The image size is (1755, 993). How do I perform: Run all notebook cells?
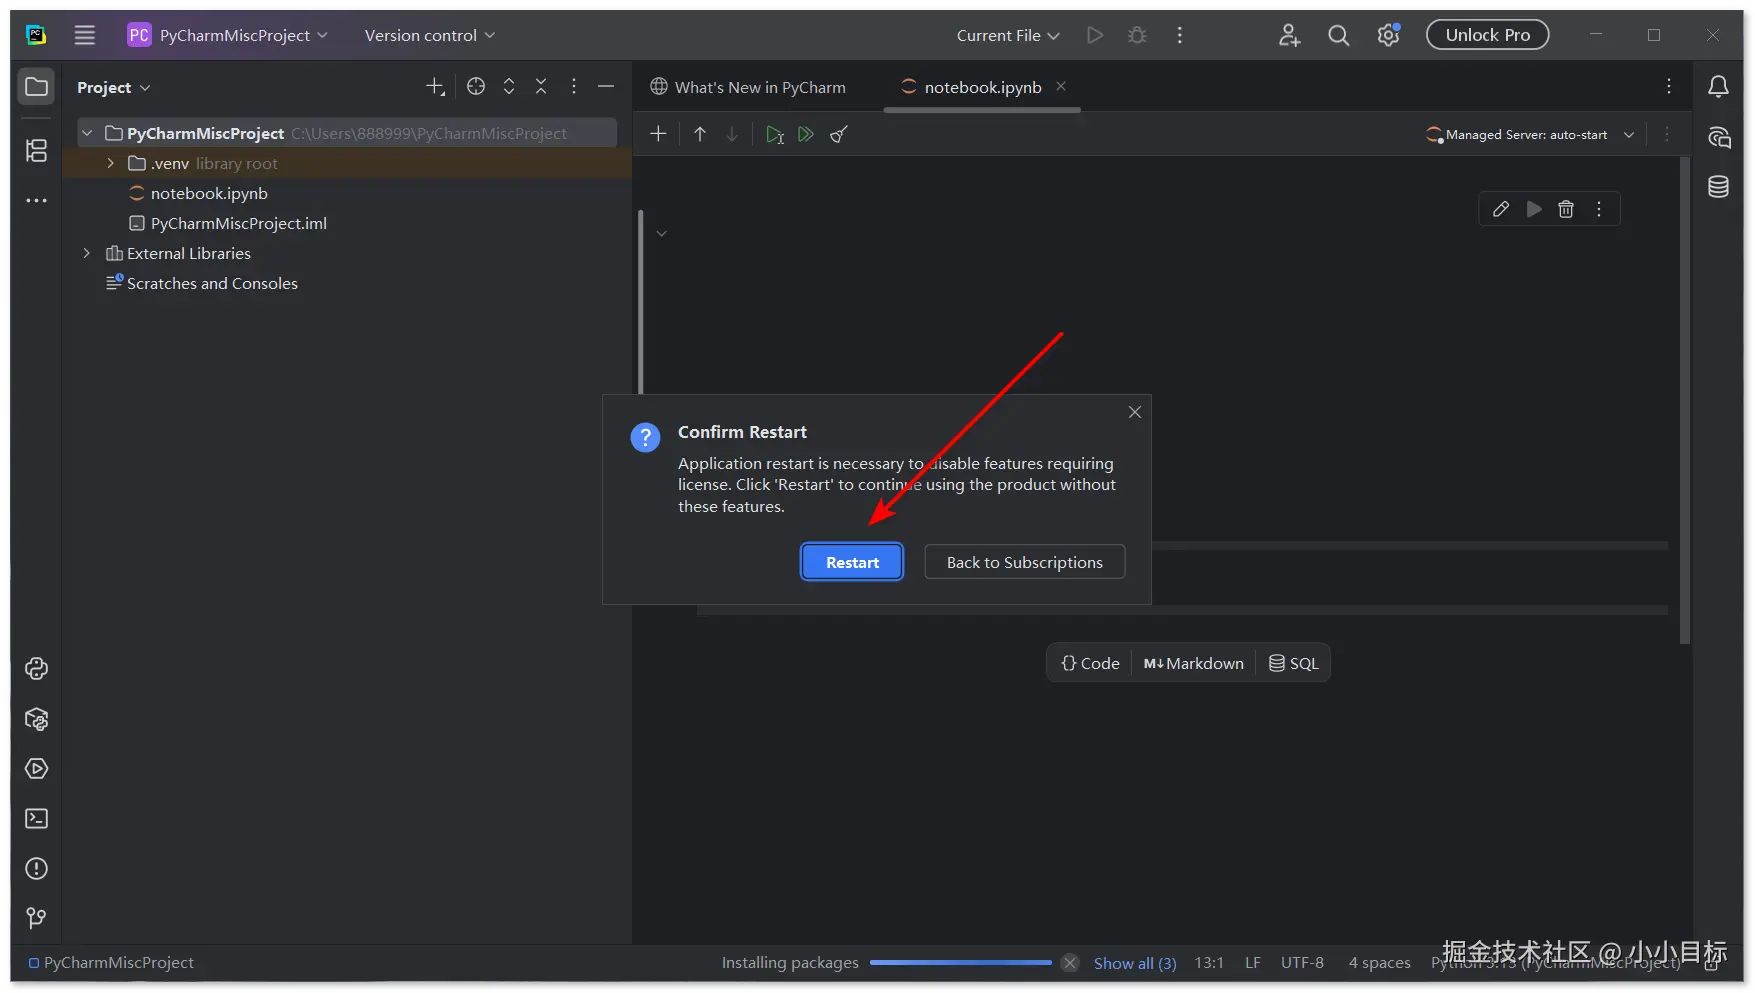click(806, 134)
